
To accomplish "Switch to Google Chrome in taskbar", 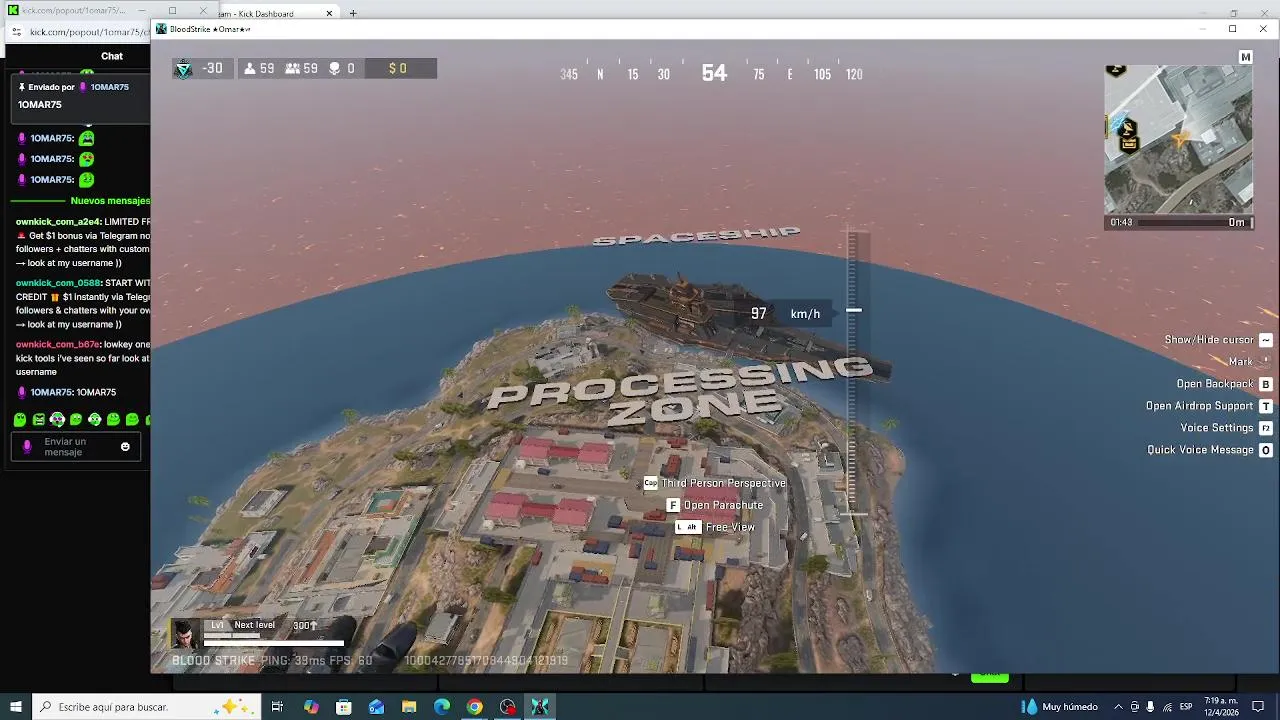I will coord(475,707).
